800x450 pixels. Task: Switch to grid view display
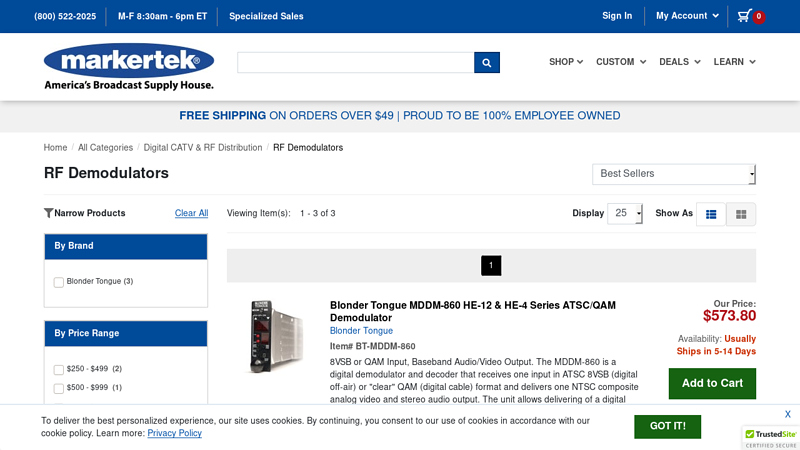point(741,214)
